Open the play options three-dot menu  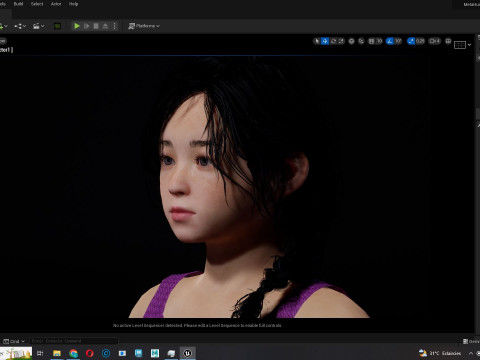point(115,26)
